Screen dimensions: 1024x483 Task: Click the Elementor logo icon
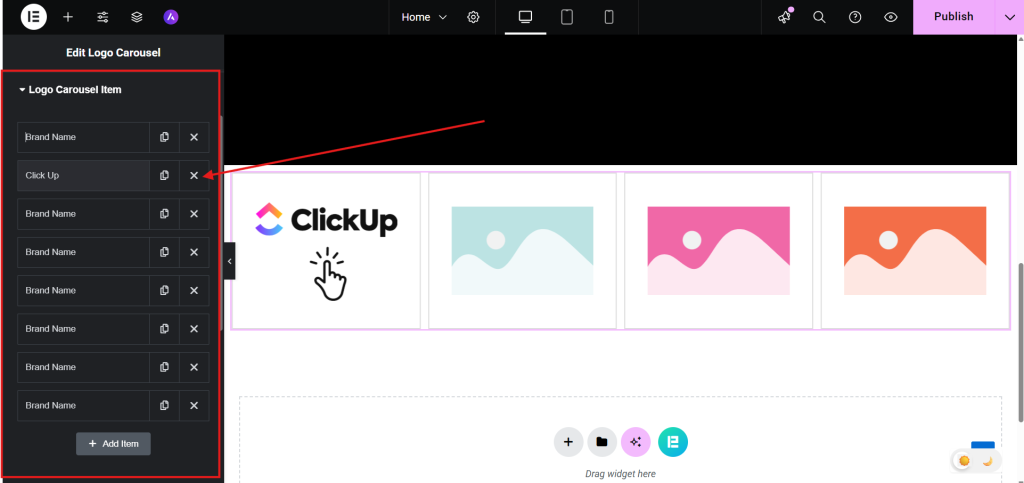click(34, 17)
